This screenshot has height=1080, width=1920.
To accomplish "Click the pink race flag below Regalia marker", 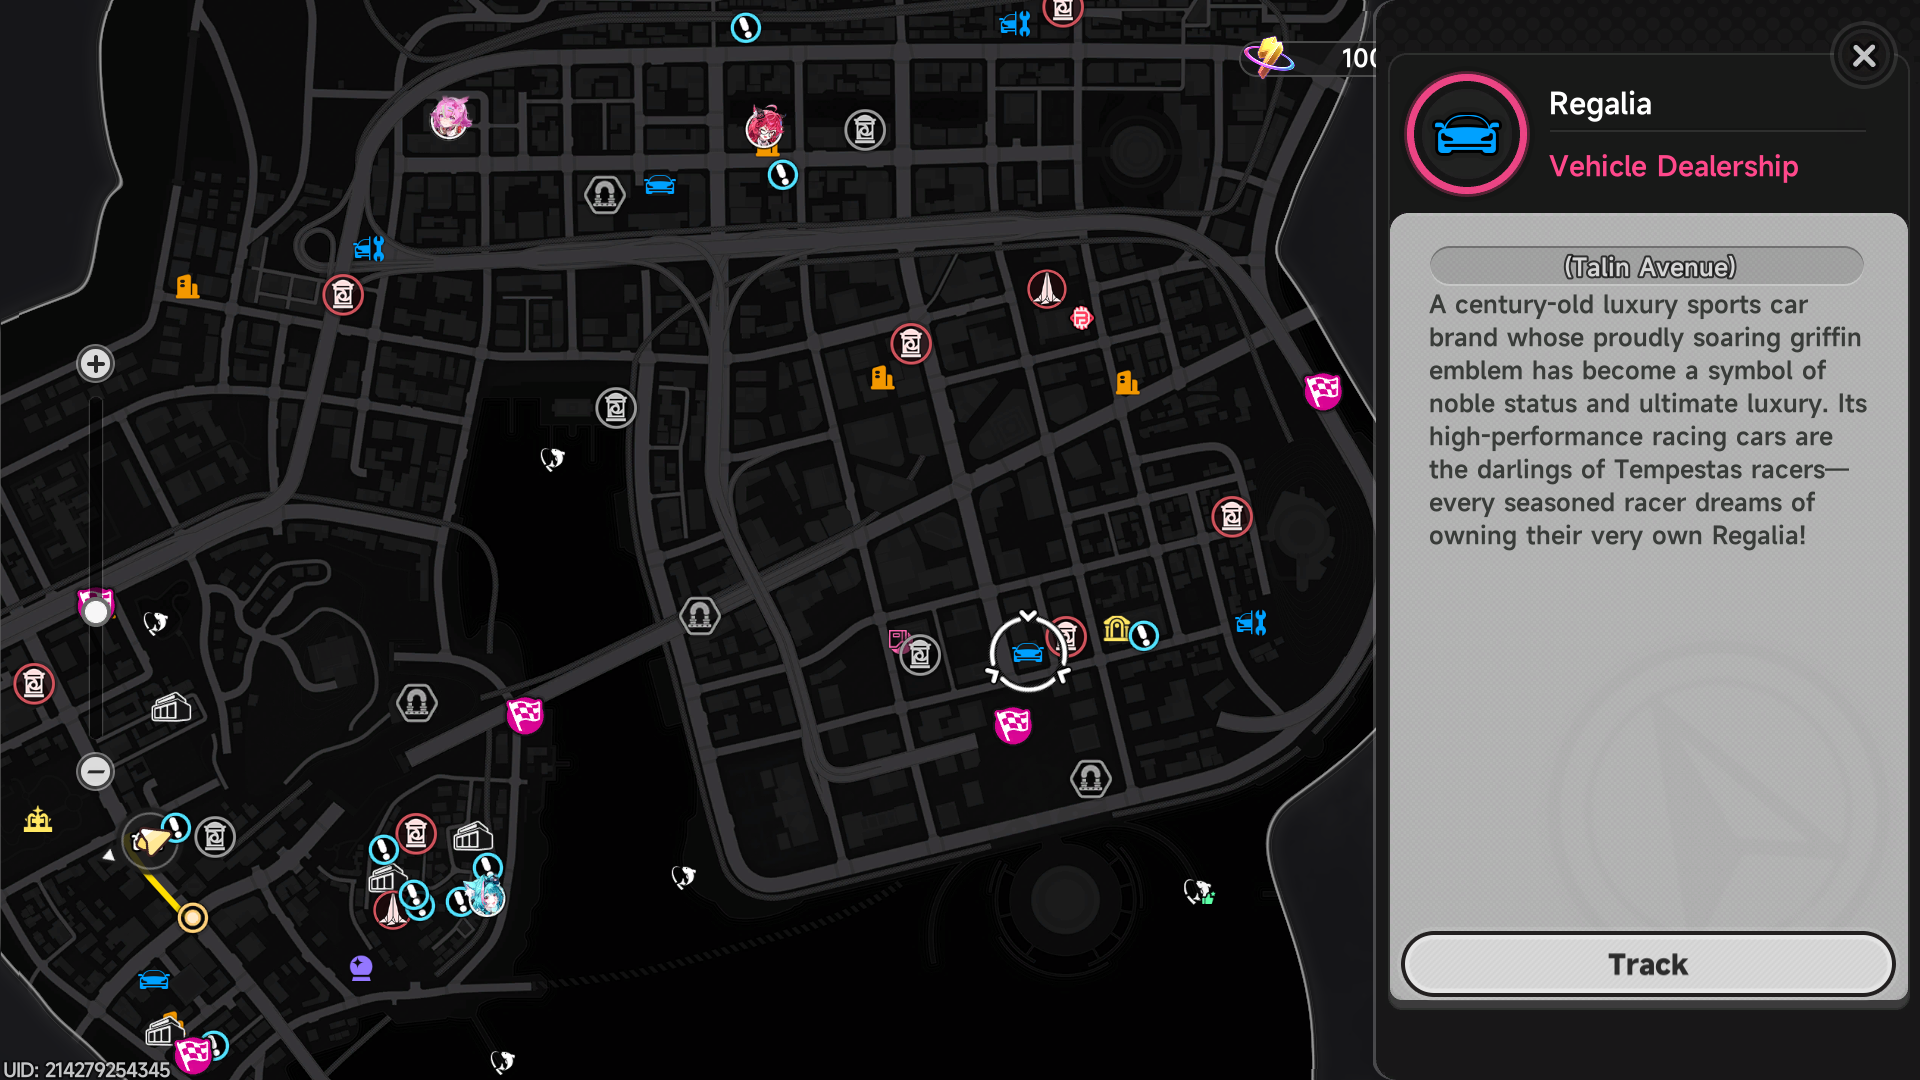I will point(1012,725).
